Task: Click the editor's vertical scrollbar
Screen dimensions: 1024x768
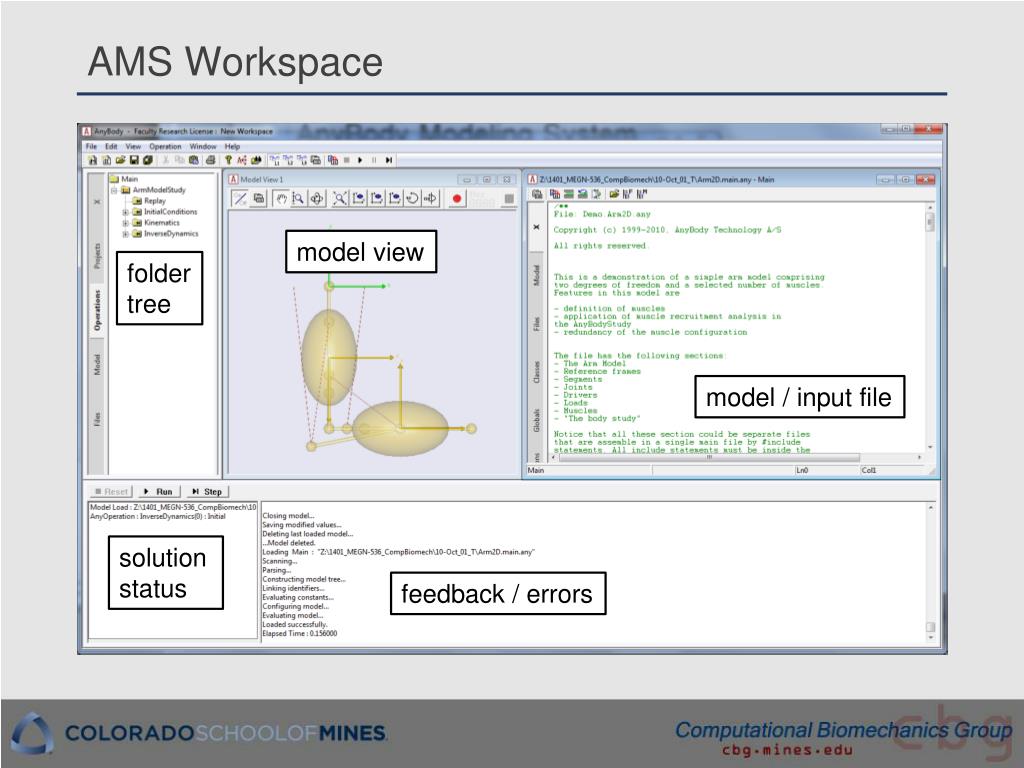Action: tap(930, 328)
